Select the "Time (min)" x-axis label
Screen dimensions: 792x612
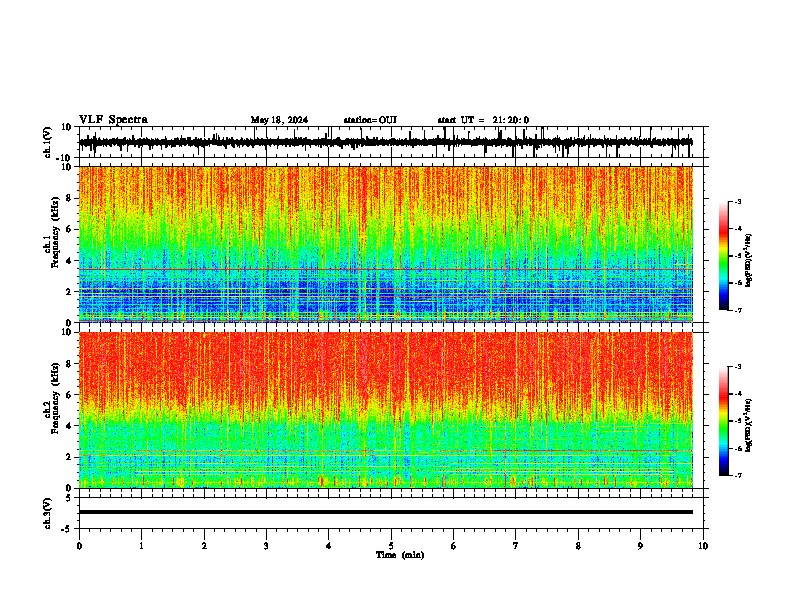coord(400,555)
